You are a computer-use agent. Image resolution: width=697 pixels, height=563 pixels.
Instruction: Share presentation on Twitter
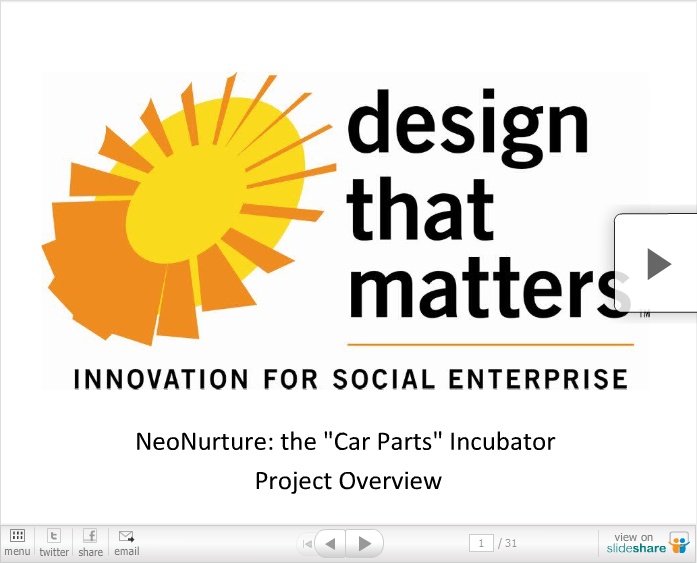tap(54, 542)
